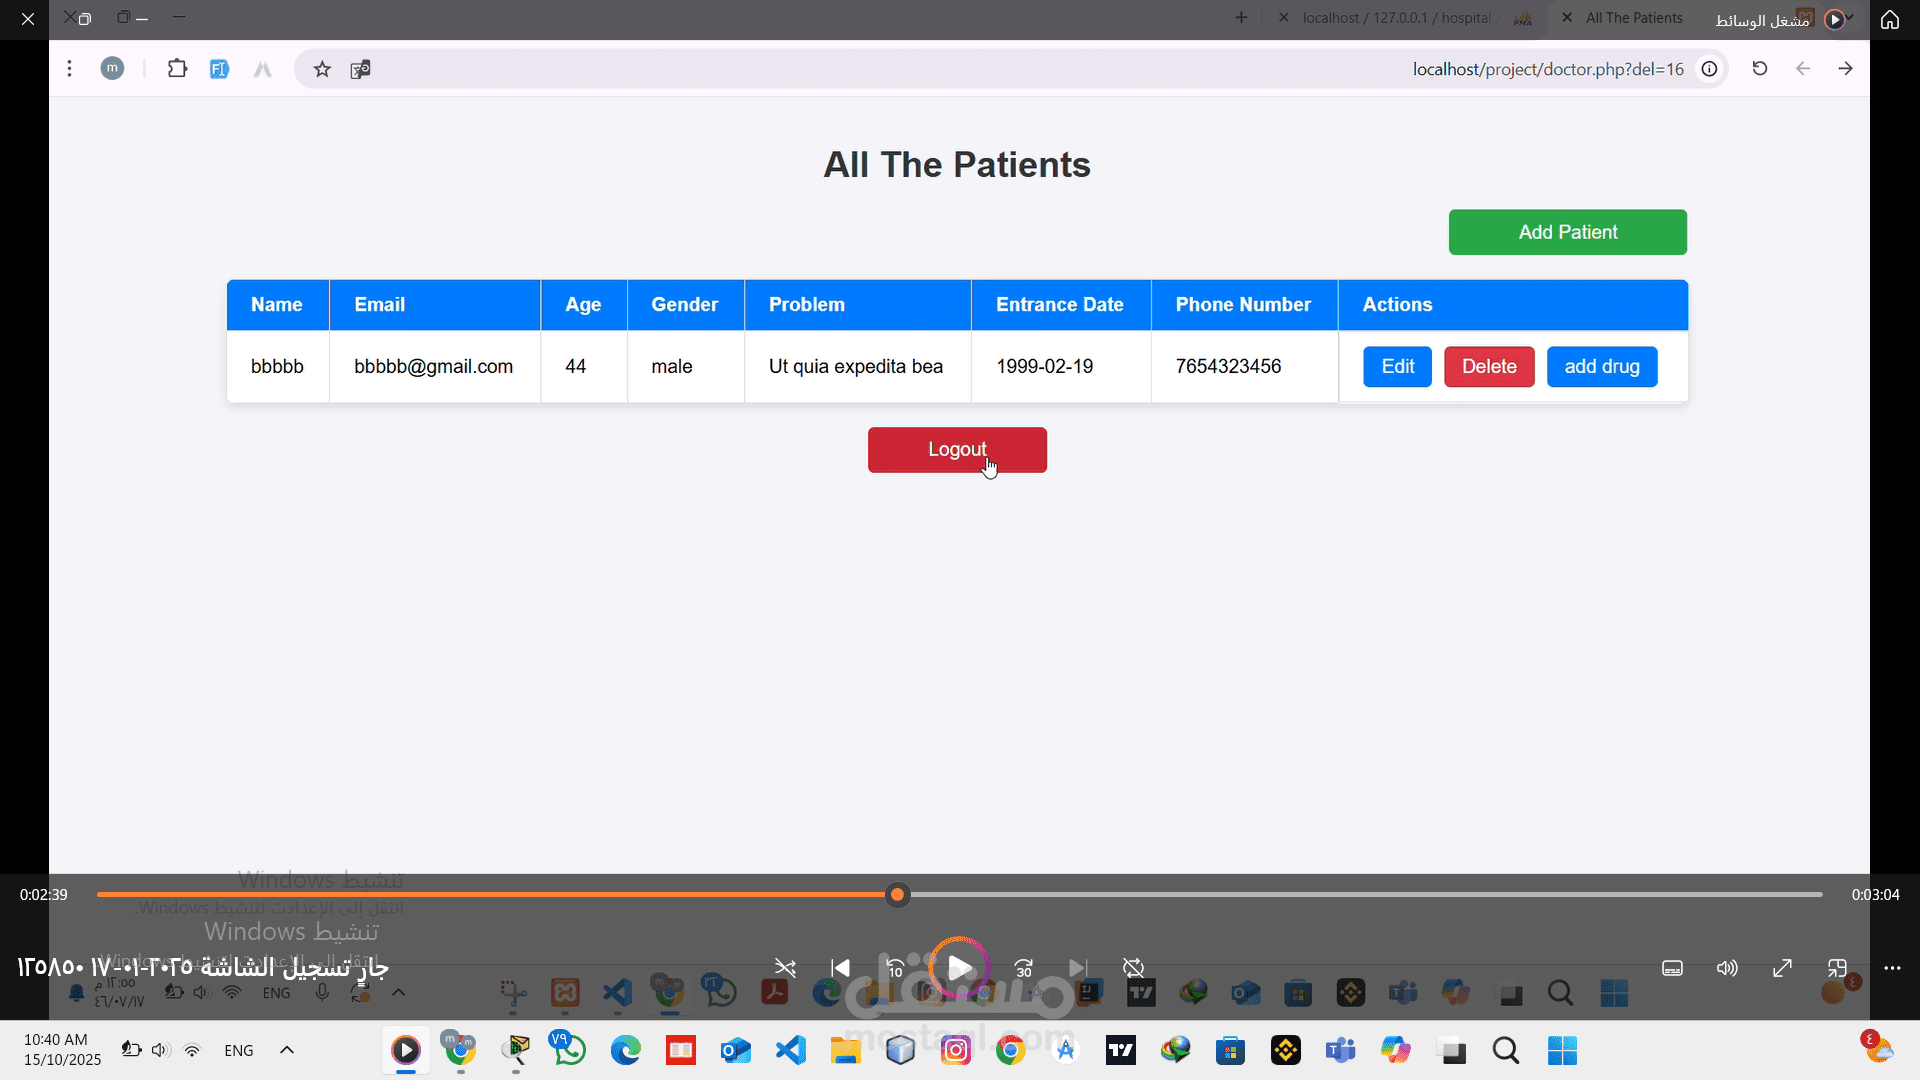This screenshot has width=1920, height=1080.
Task: Open Binance from the taskbar
Action: (x=1286, y=1050)
